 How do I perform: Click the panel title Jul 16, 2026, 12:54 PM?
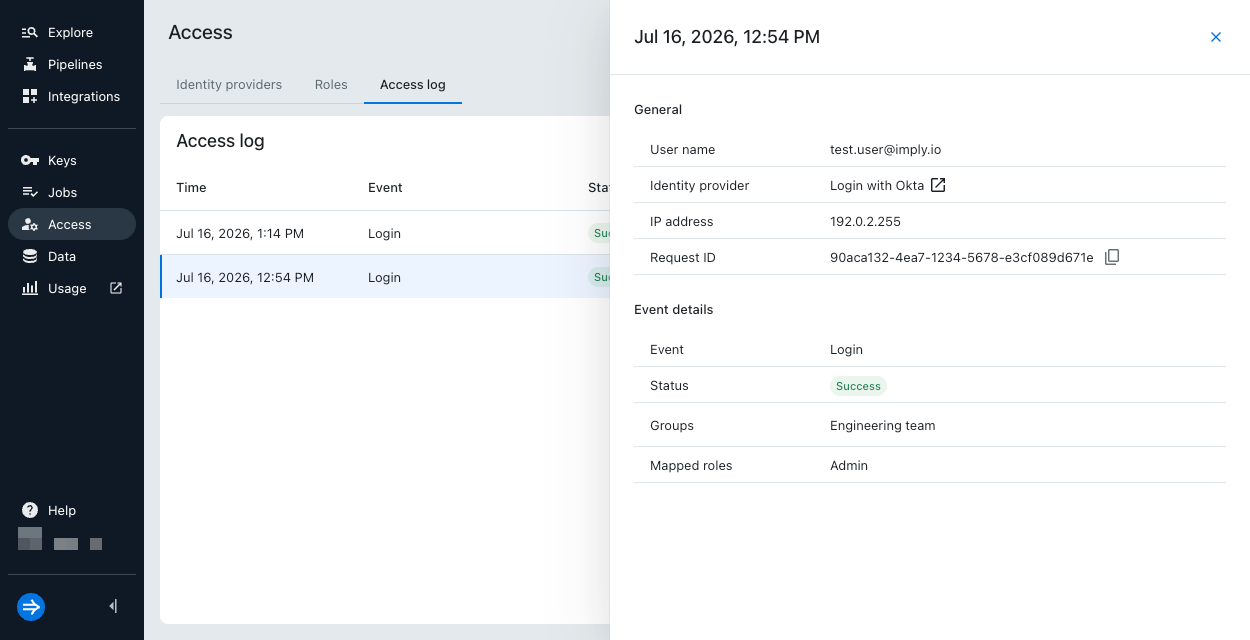tap(727, 37)
